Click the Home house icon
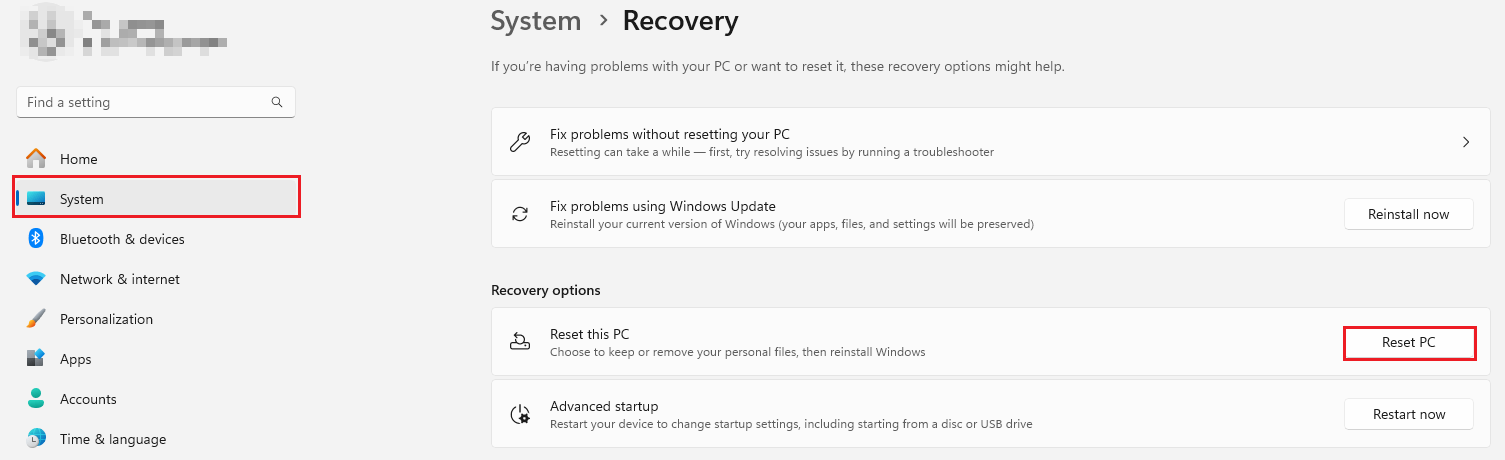The width and height of the screenshot is (1505, 460). tap(36, 159)
